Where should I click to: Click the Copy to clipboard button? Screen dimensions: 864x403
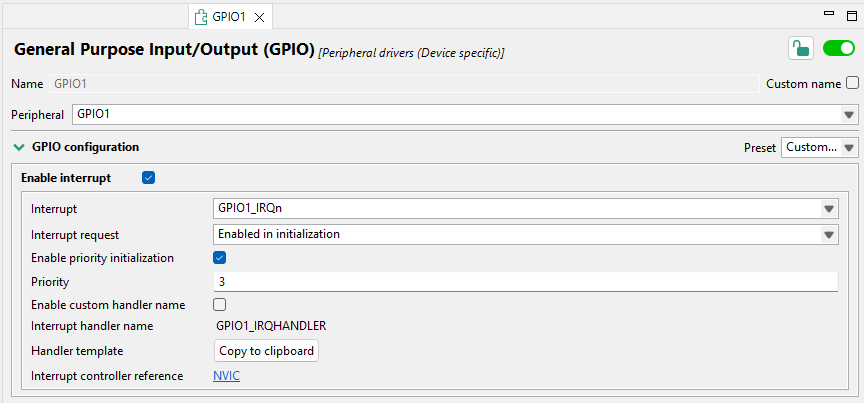point(267,351)
